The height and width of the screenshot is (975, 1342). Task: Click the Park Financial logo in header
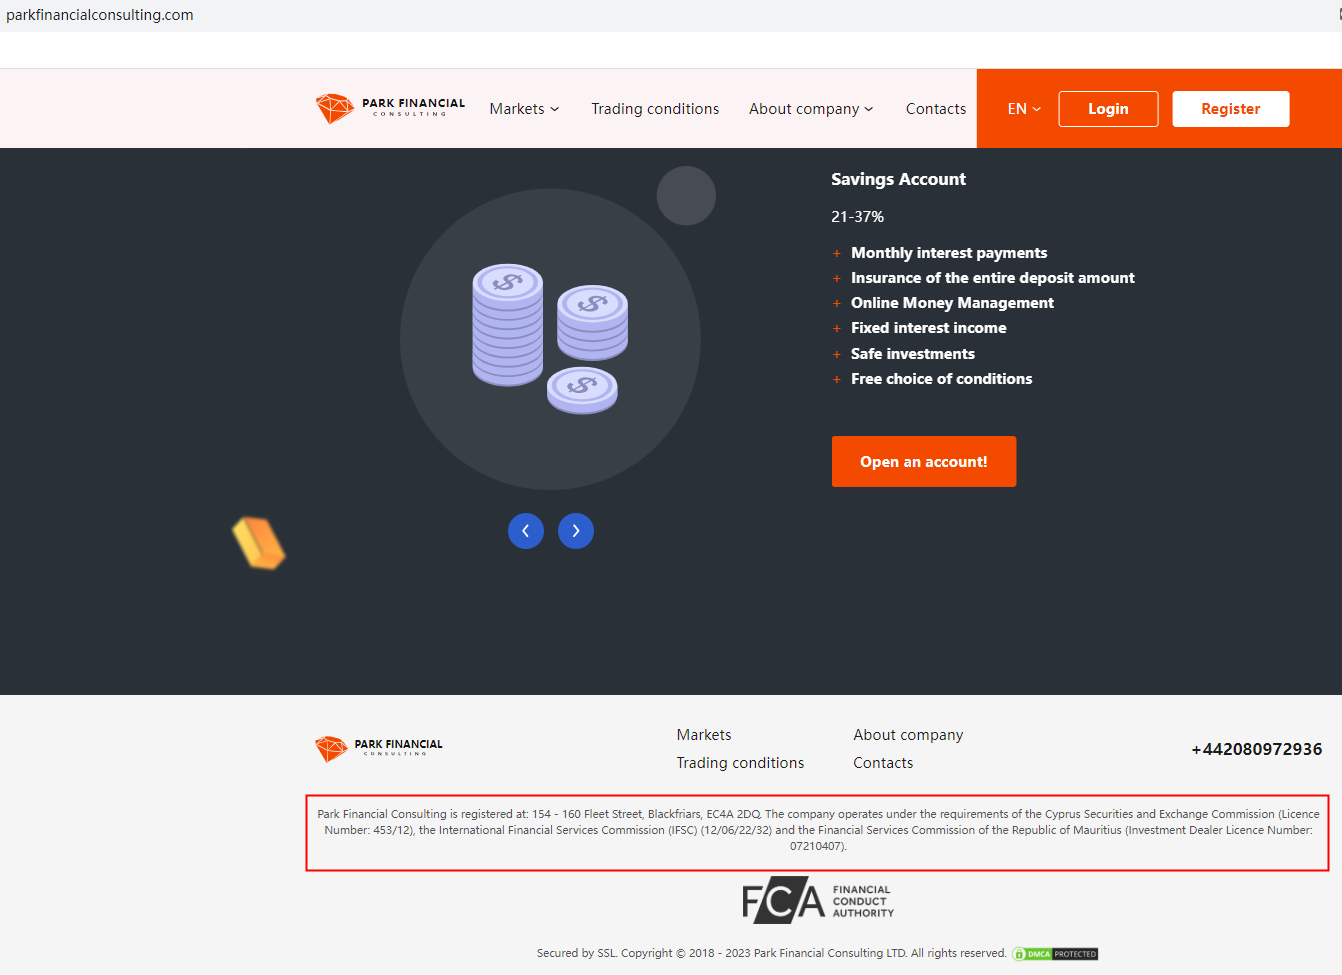point(390,108)
